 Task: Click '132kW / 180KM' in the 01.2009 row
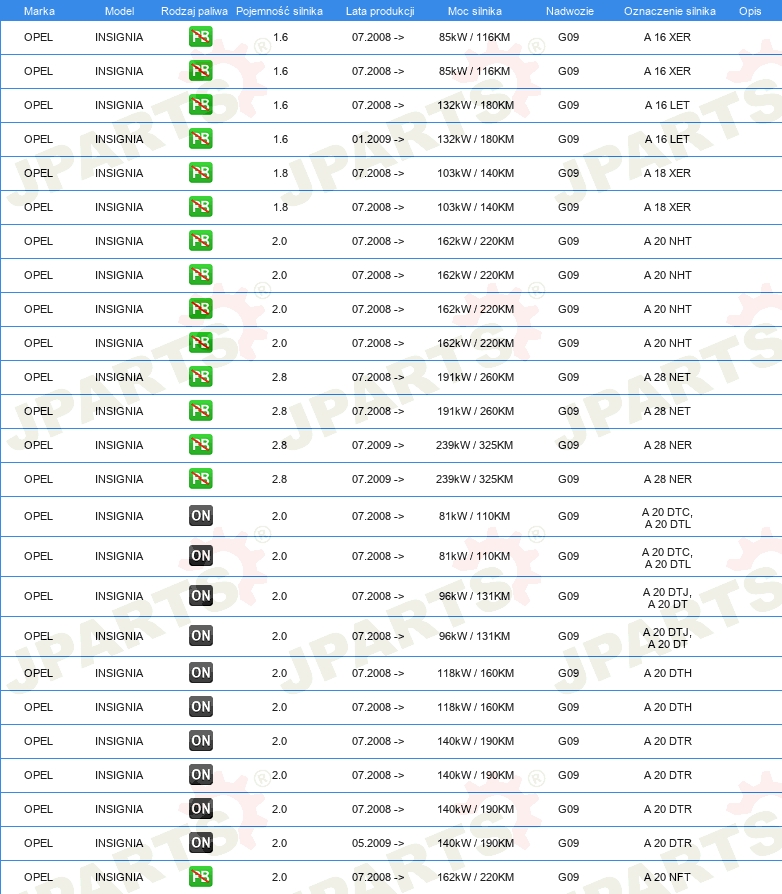coord(475,139)
